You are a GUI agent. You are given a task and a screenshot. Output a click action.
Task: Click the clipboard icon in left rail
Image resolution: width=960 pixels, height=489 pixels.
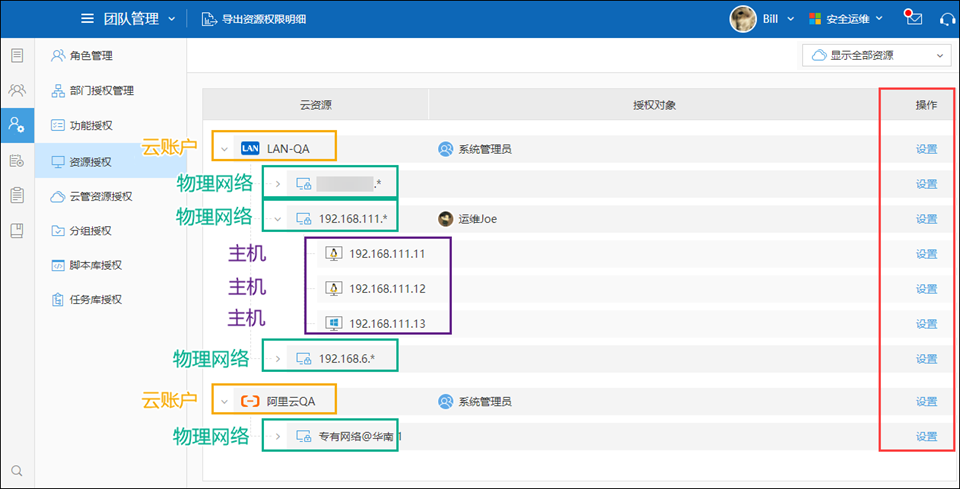click(16, 195)
